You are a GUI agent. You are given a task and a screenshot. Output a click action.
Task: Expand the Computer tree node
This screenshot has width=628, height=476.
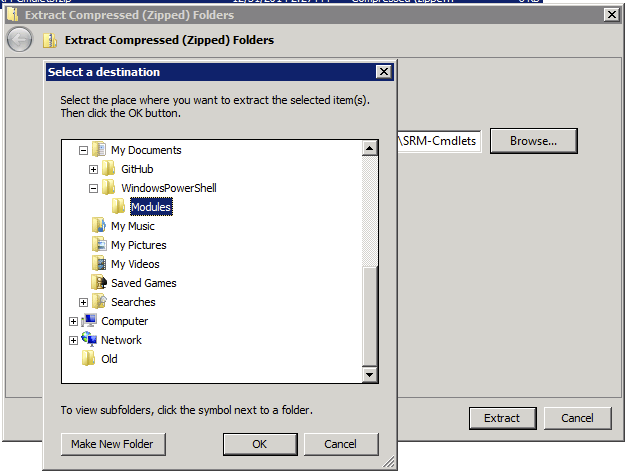pyautogui.click(x=73, y=321)
